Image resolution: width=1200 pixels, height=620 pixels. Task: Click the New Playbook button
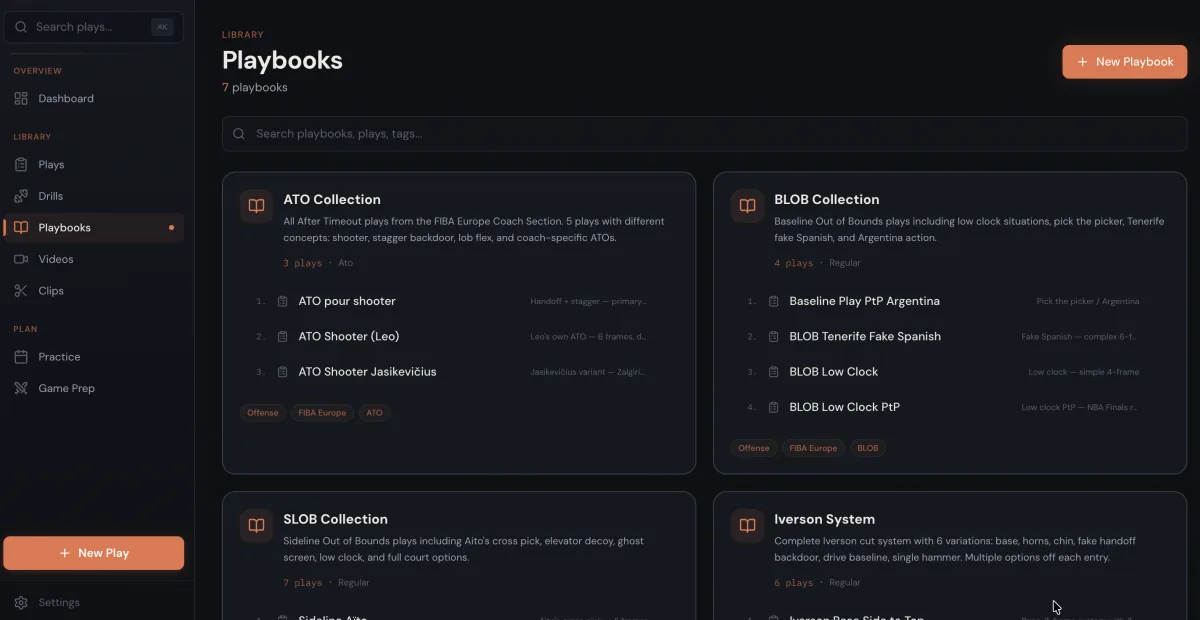[1124, 61]
